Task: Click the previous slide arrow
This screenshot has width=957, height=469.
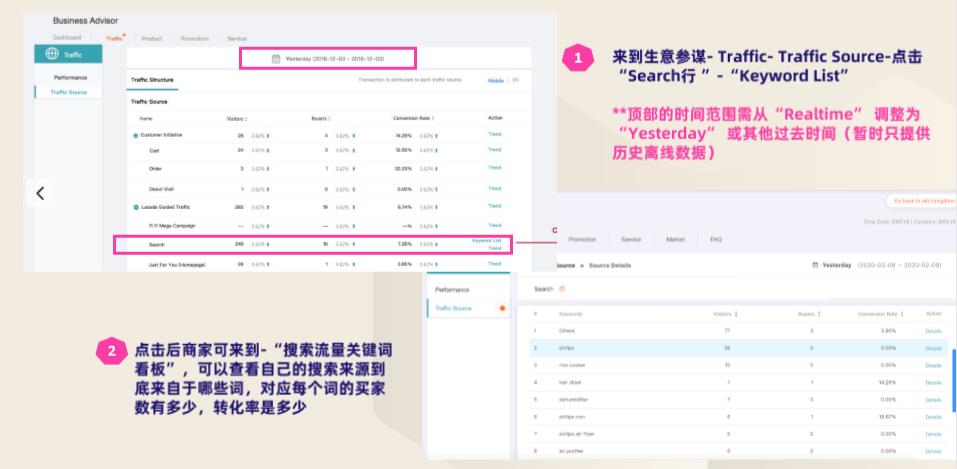Action: pyautogui.click(x=40, y=194)
